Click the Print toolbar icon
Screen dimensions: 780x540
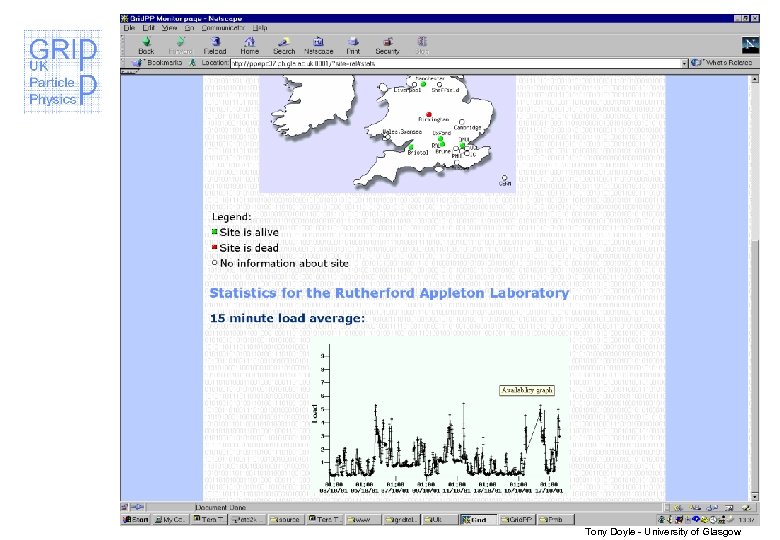click(353, 44)
